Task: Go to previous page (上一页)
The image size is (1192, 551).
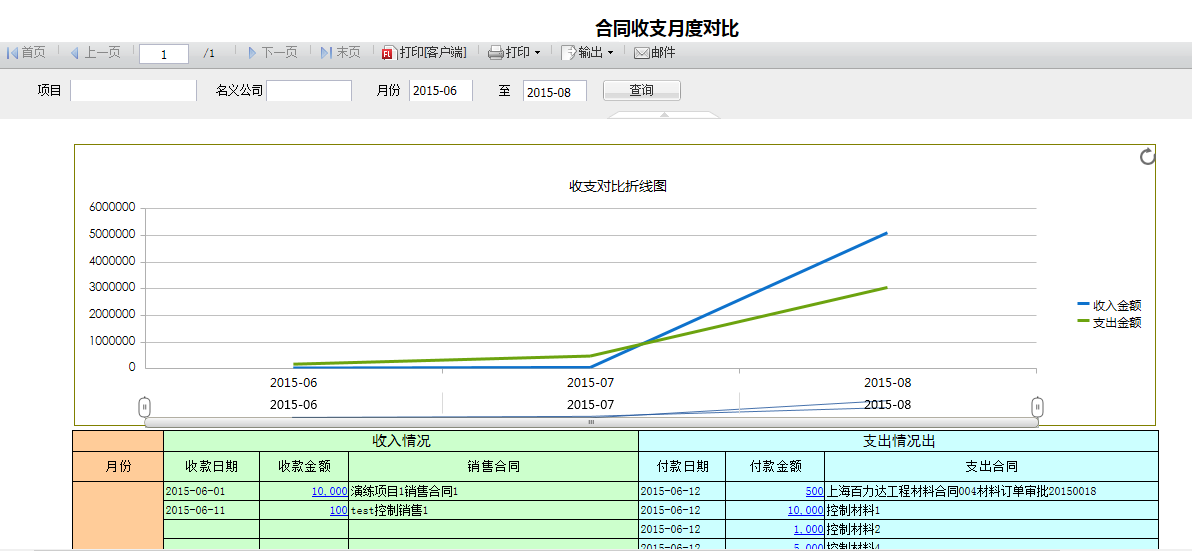Action: [x=95, y=52]
